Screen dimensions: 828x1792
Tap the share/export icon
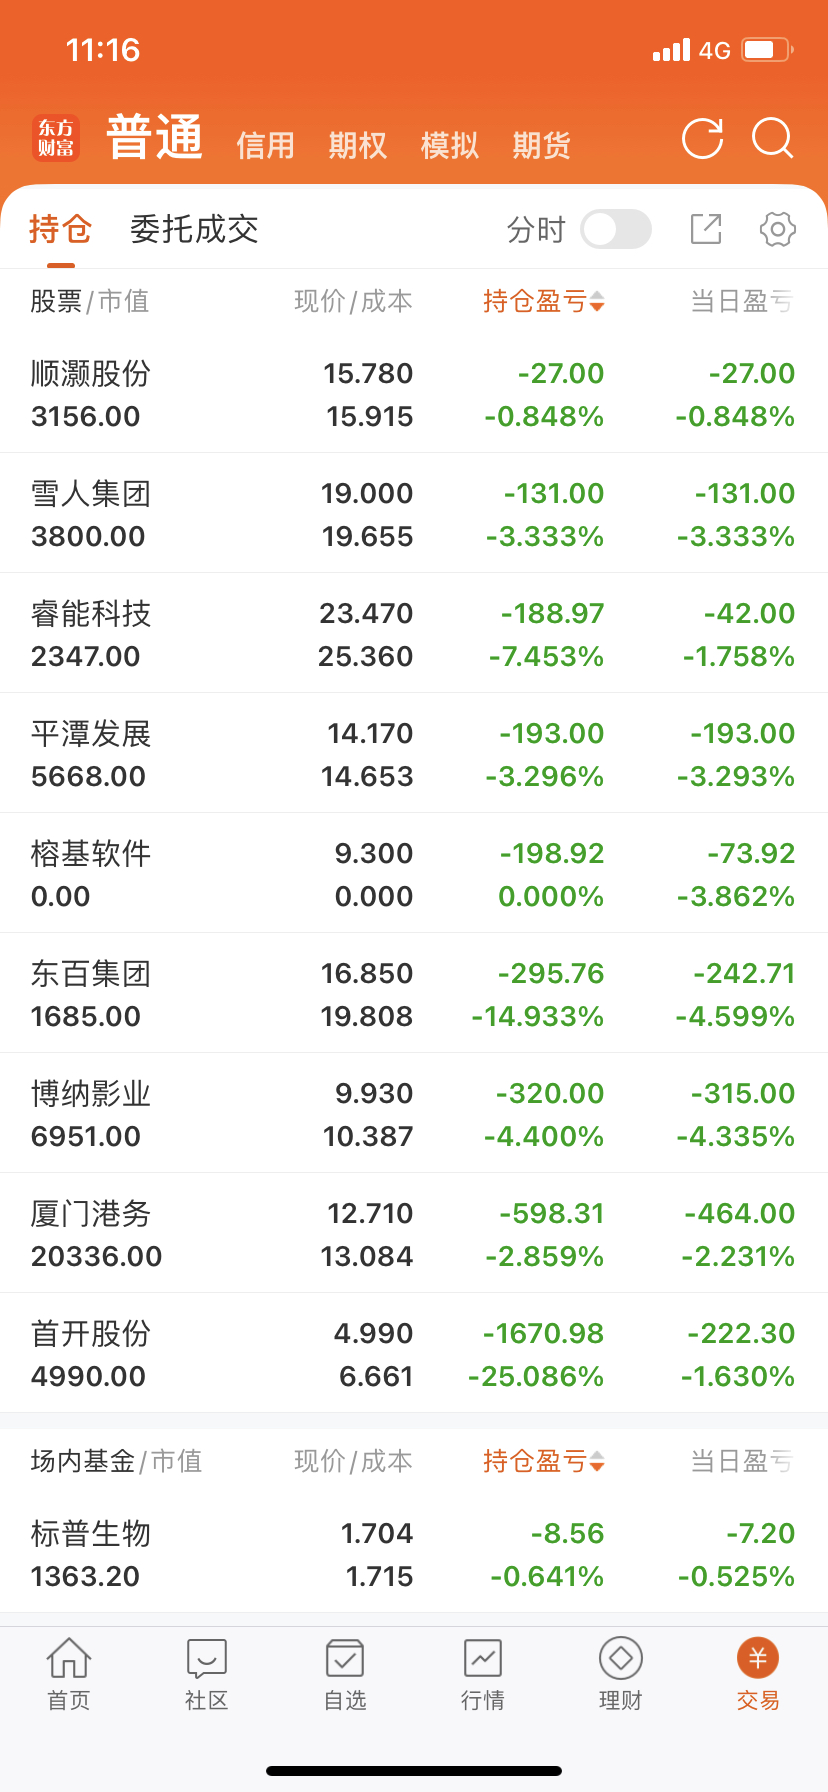(x=706, y=229)
